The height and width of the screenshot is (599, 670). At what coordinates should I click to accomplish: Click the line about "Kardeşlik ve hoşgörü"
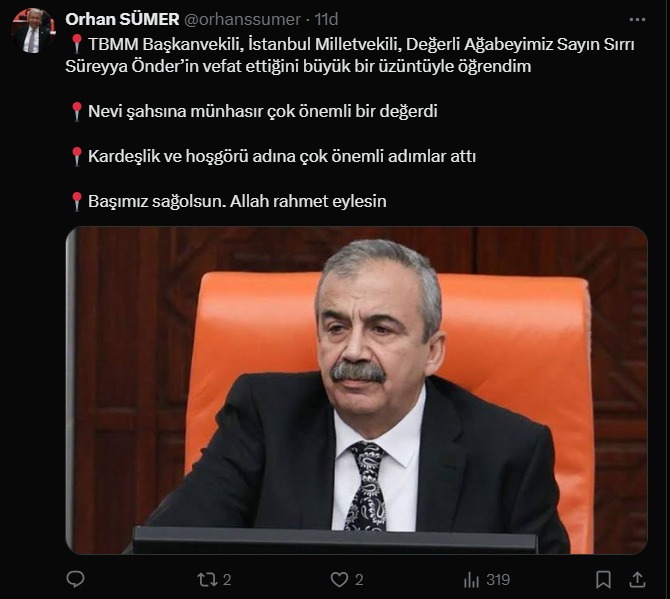[282, 156]
